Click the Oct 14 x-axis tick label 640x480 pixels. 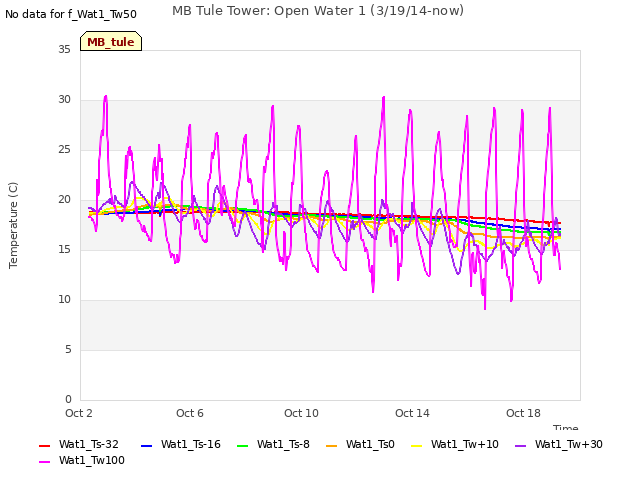click(412, 413)
